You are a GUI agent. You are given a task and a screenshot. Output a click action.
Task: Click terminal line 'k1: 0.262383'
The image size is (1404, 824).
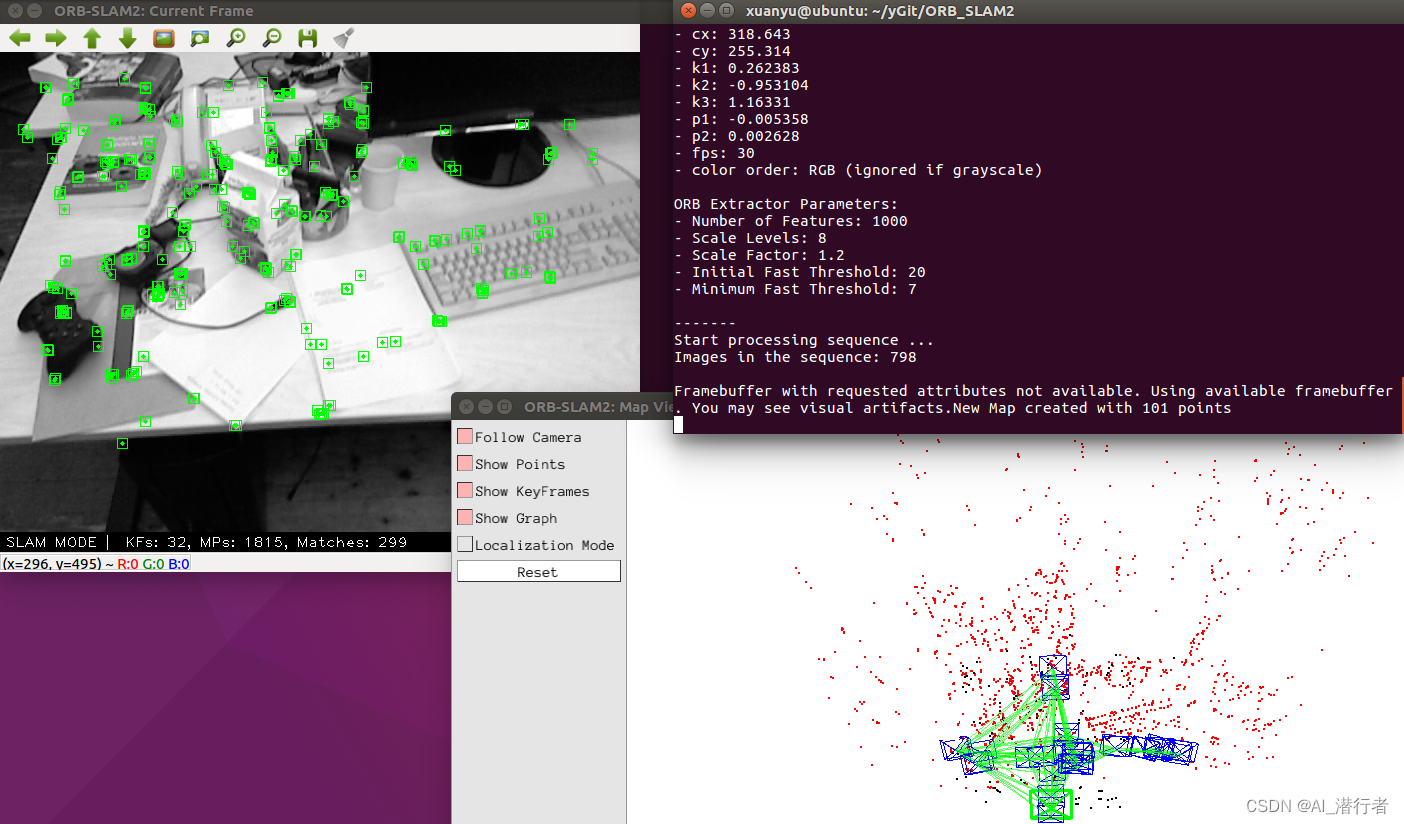pyautogui.click(x=736, y=68)
